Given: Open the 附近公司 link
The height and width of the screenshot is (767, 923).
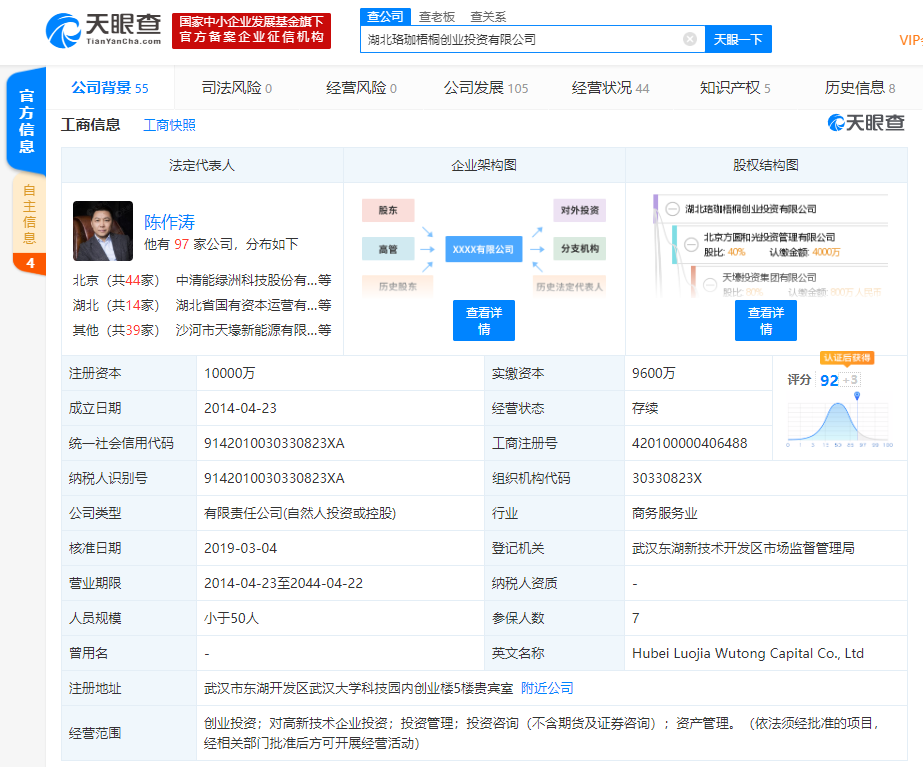Looking at the screenshot, I should (547, 688).
